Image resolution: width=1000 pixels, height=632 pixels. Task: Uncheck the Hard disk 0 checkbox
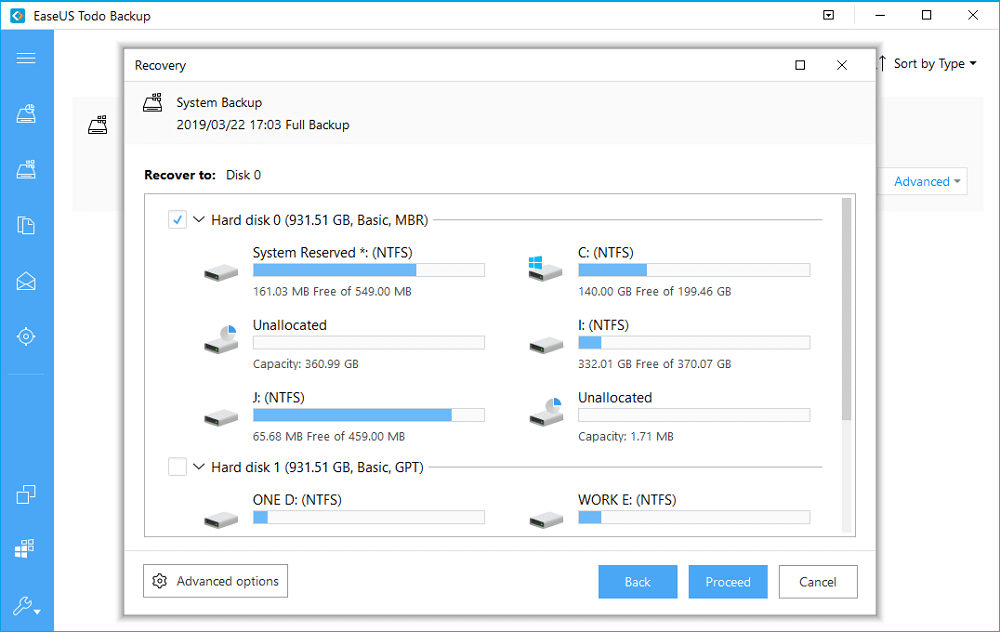coord(177,220)
